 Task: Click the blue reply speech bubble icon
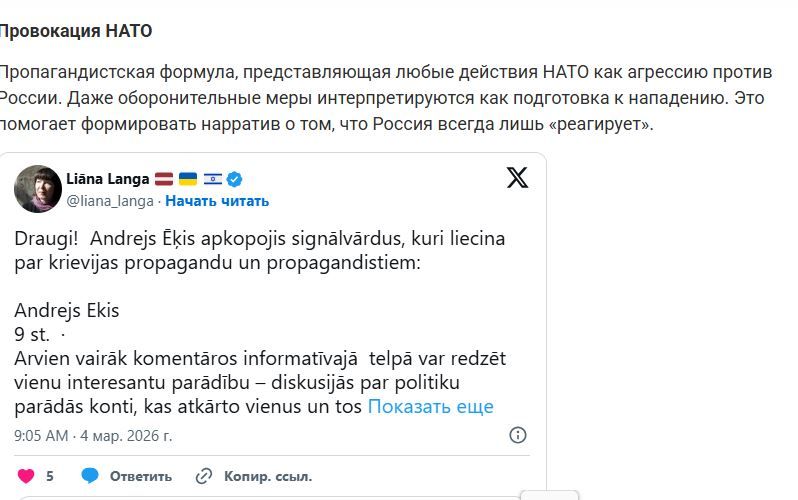coord(90,476)
